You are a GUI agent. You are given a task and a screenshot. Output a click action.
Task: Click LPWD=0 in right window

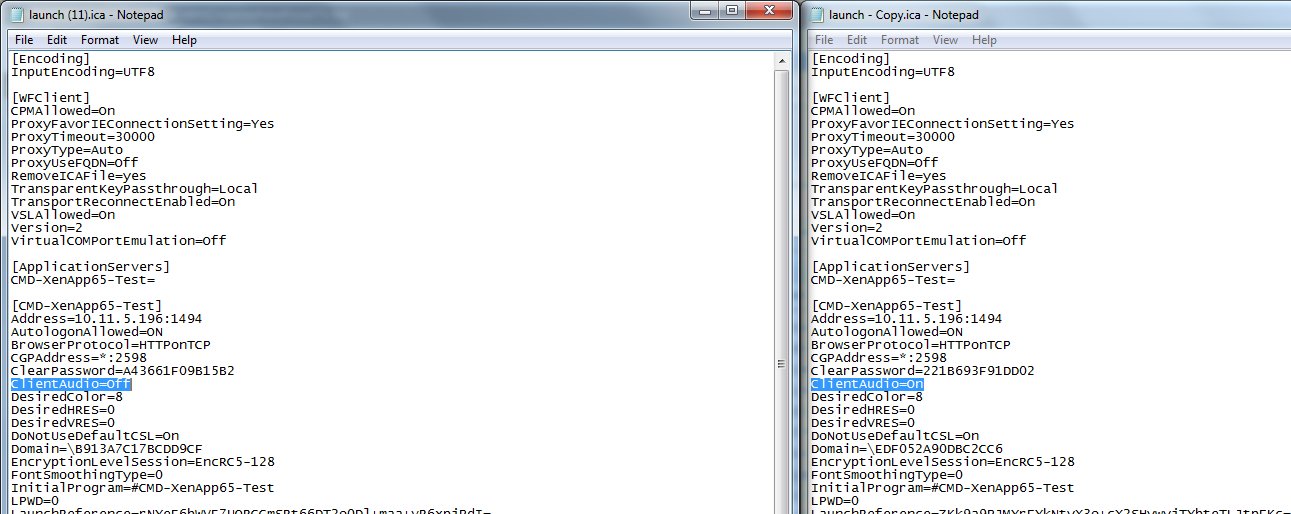835,501
